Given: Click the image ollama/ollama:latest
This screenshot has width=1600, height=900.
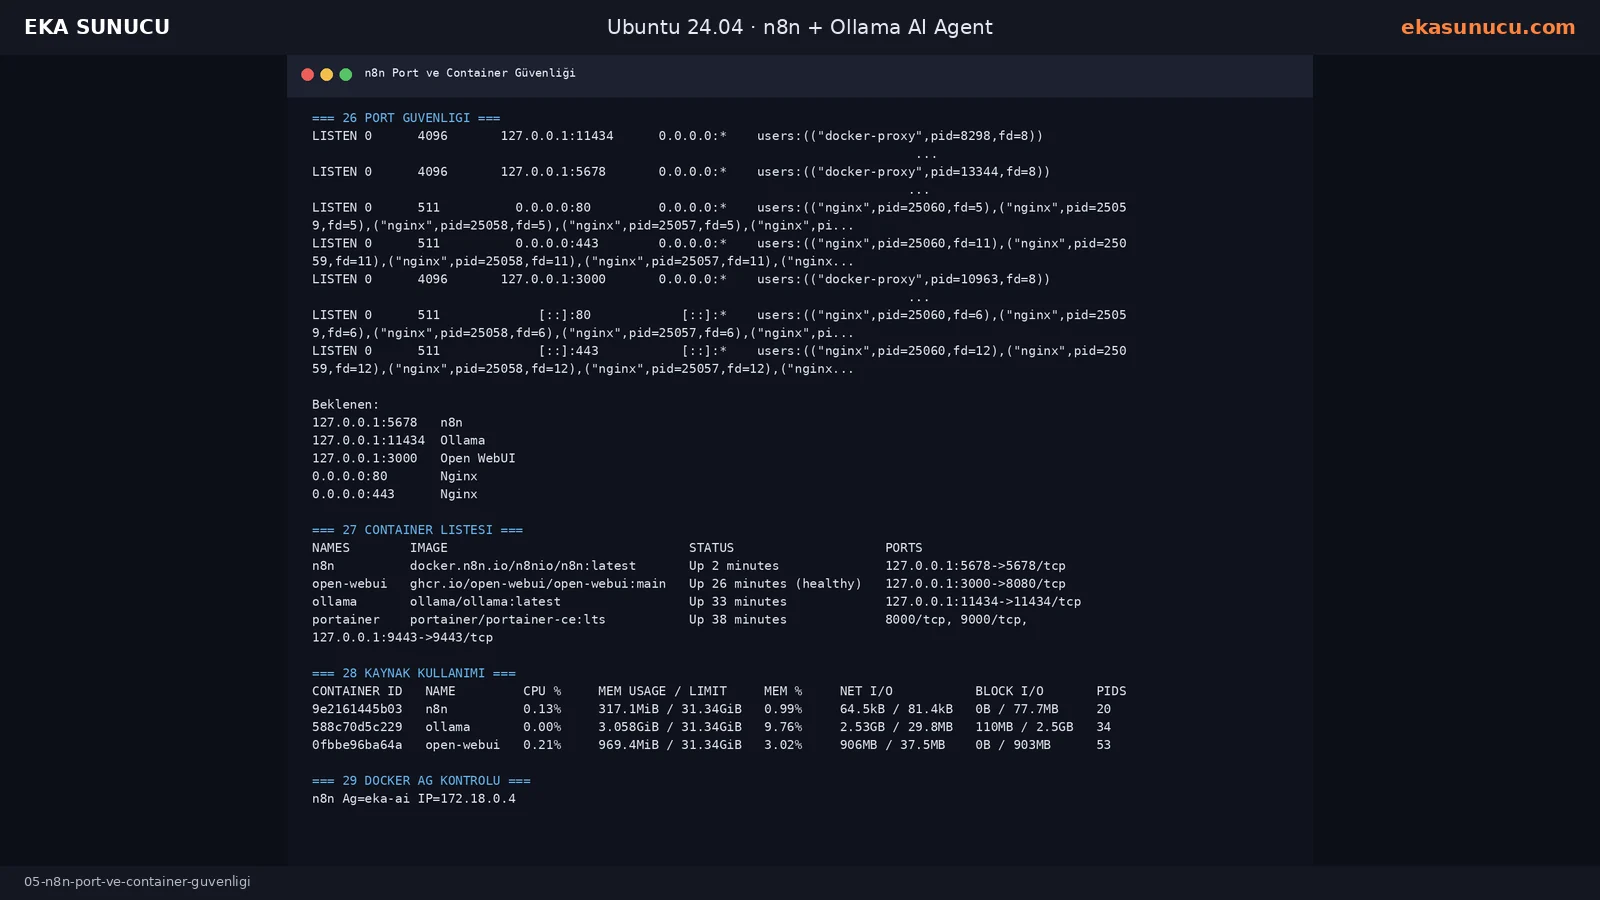Looking at the screenshot, I should click(485, 602).
